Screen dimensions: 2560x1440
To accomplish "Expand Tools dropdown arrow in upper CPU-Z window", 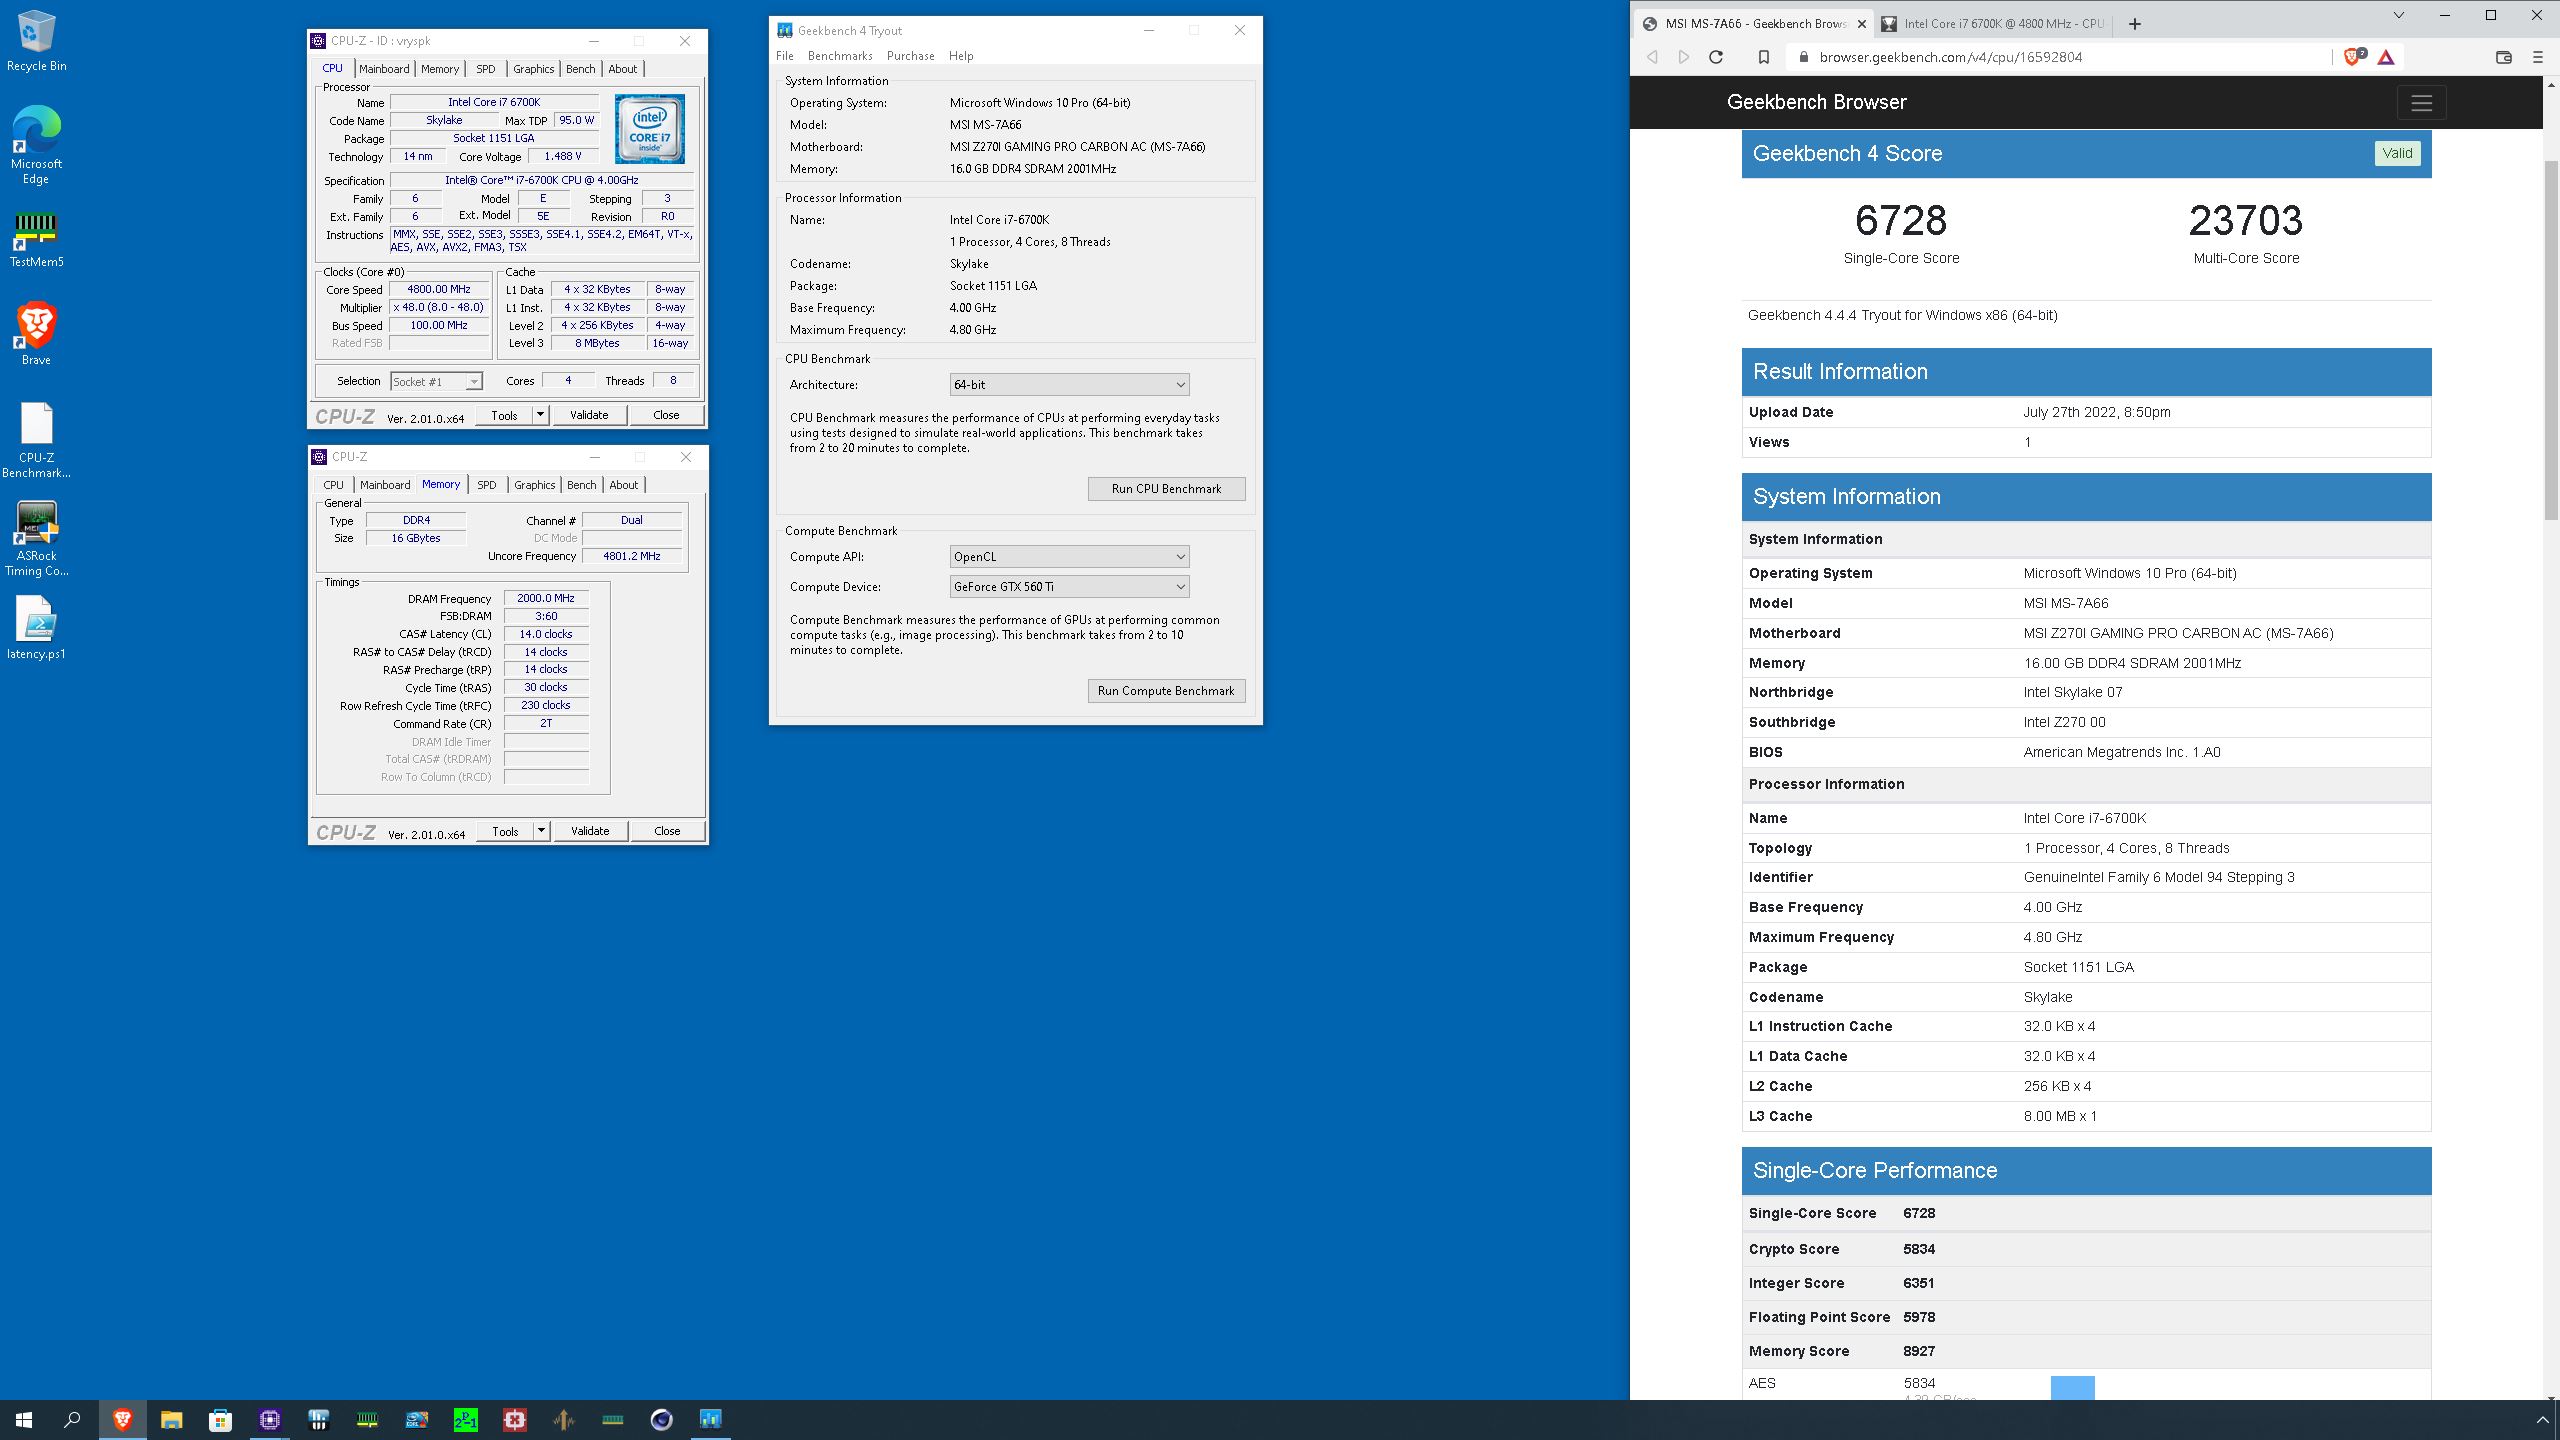I will point(540,414).
